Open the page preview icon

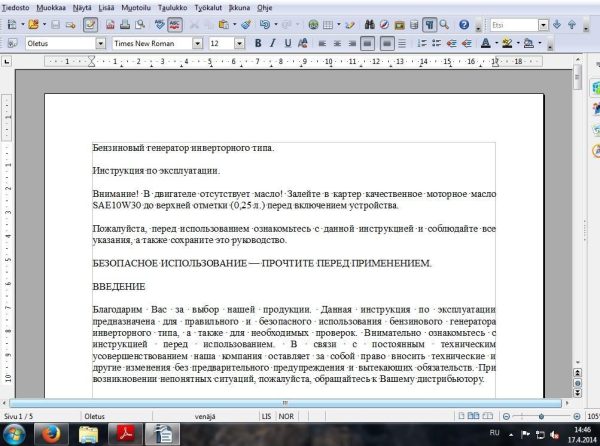pyautogui.click(x=140, y=25)
